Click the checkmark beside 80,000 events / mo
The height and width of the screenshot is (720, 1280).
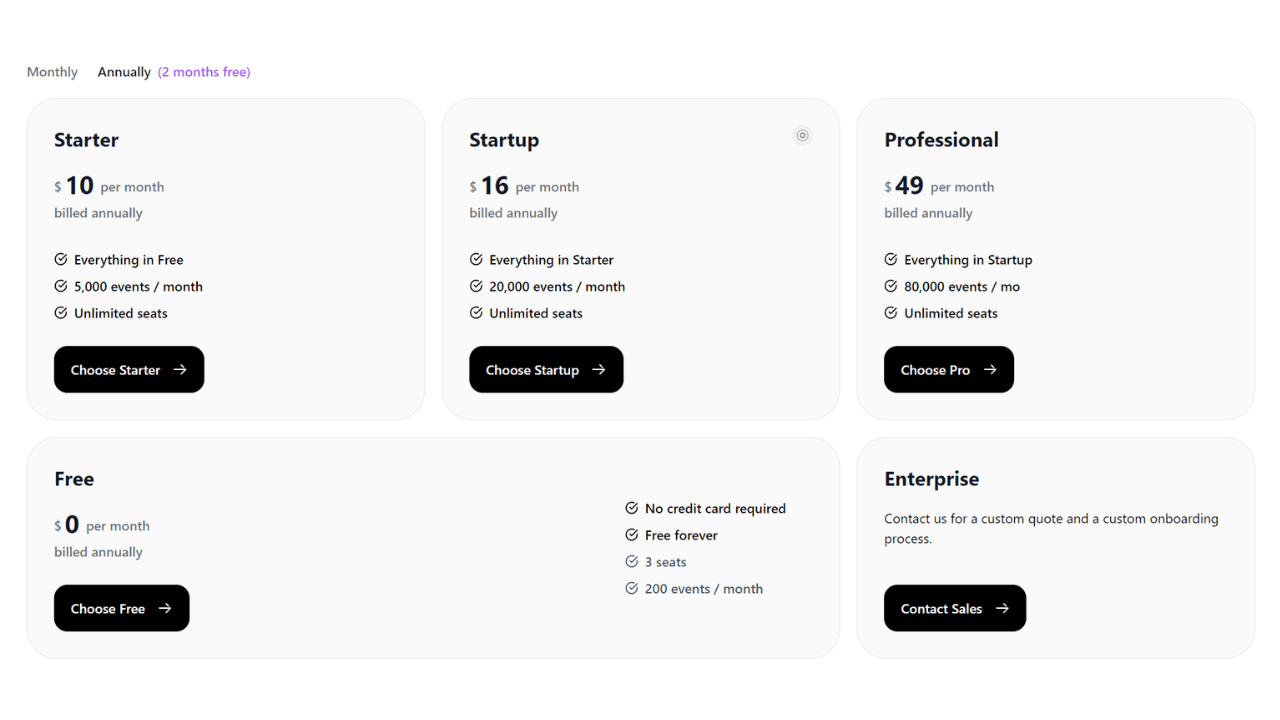(890, 286)
